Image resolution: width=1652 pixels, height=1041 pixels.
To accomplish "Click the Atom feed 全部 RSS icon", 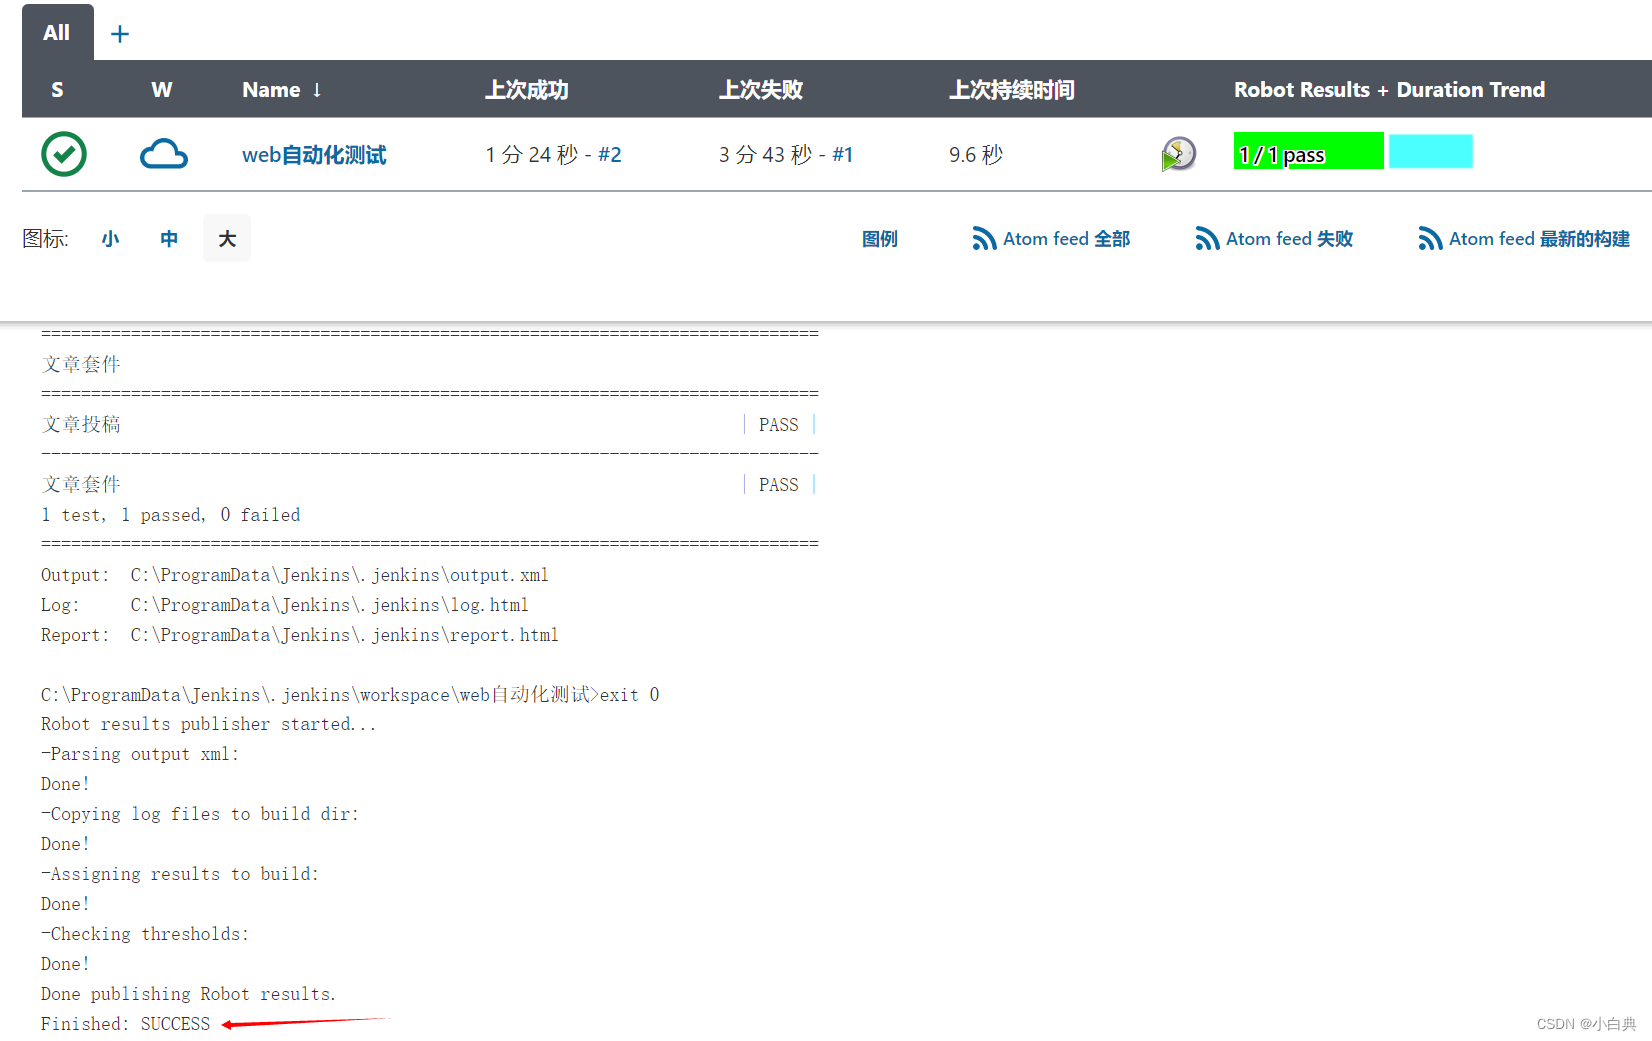I will [984, 239].
